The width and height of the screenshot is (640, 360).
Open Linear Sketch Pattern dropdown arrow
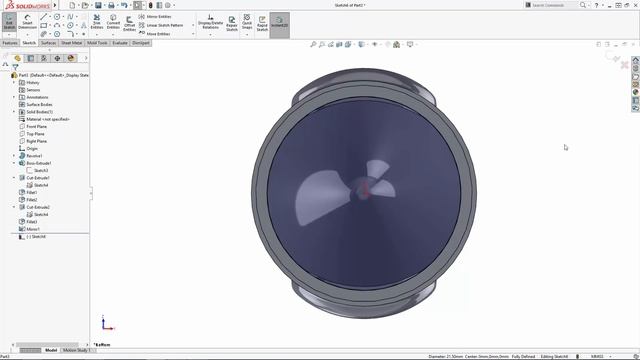193,25
